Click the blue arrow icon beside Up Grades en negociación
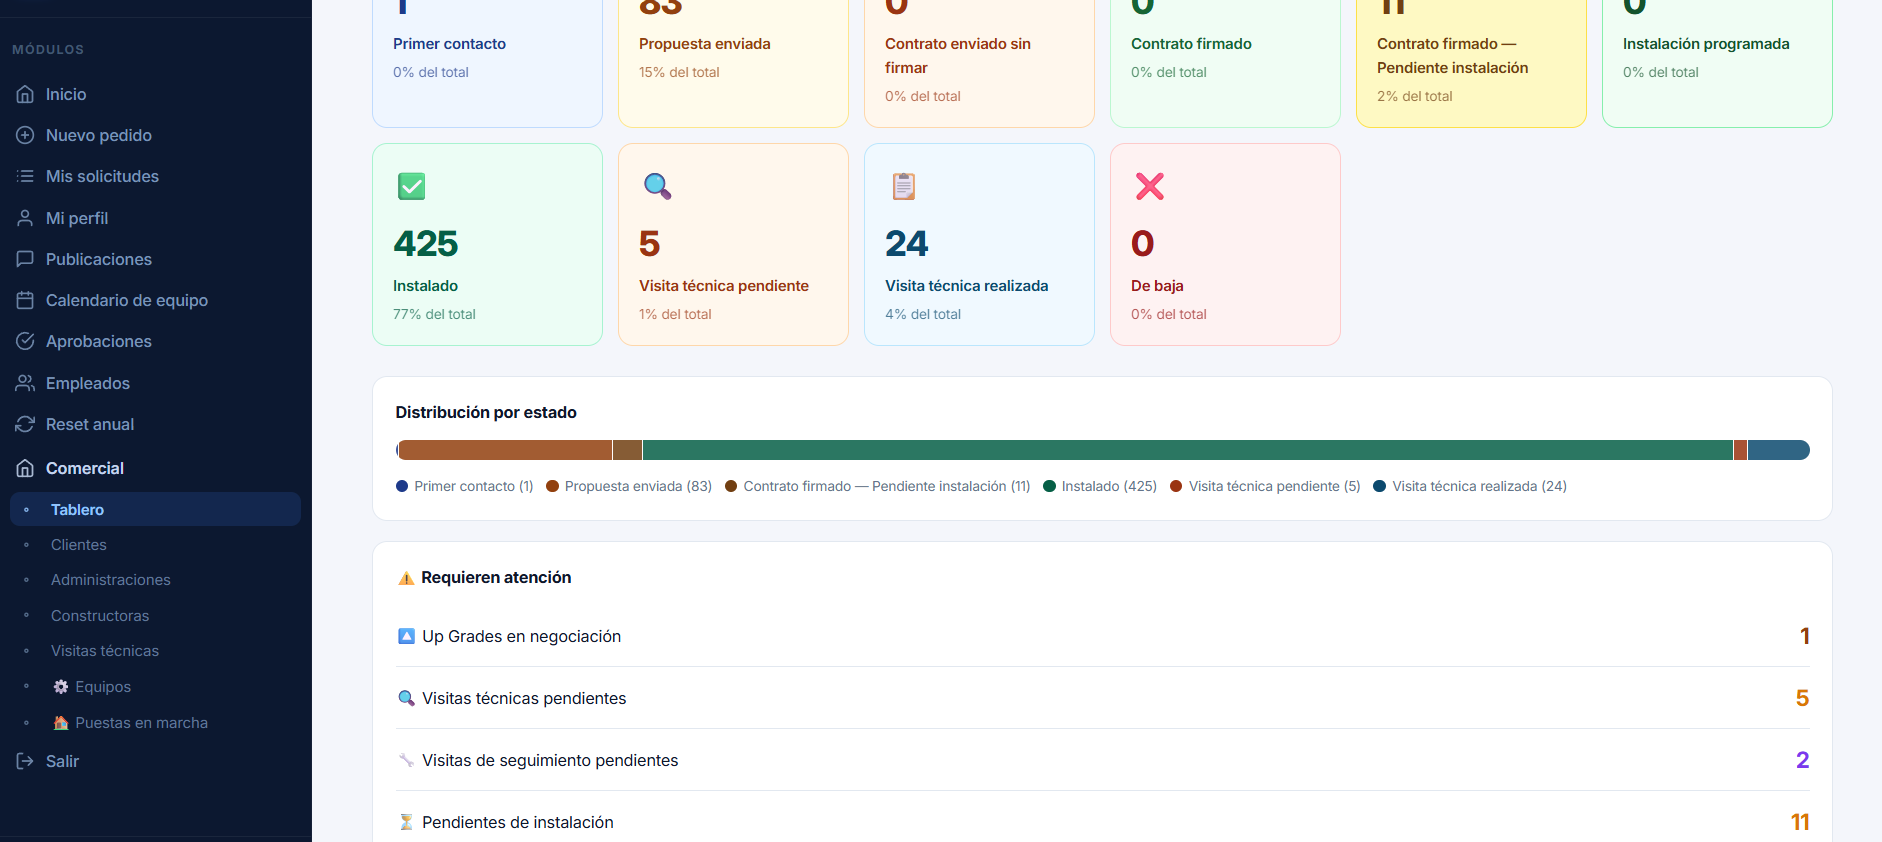Image resolution: width=1882 pixels, height=842 pixels. (406, 636)
